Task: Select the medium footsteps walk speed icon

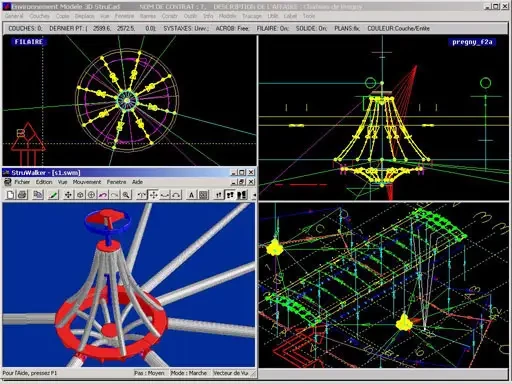Action: (x=230, y=195)
